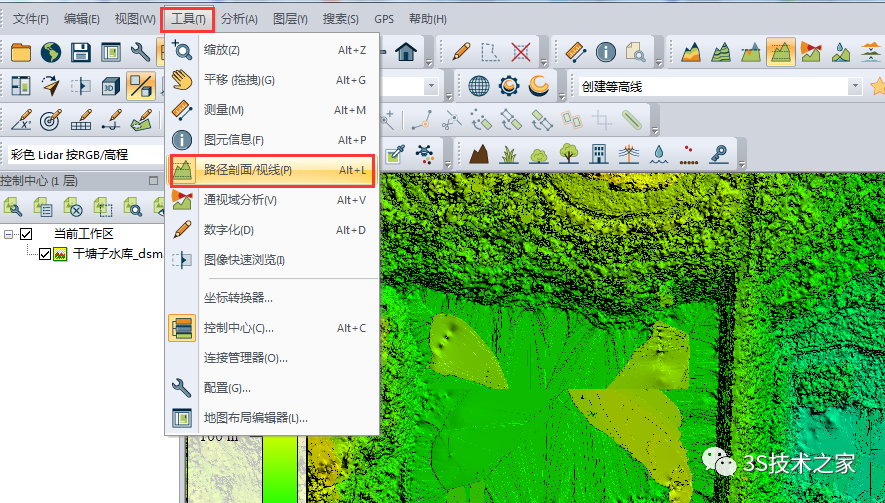Open the 文件(F) menu
Screen dimensions: 885x503
coord(30,19)
